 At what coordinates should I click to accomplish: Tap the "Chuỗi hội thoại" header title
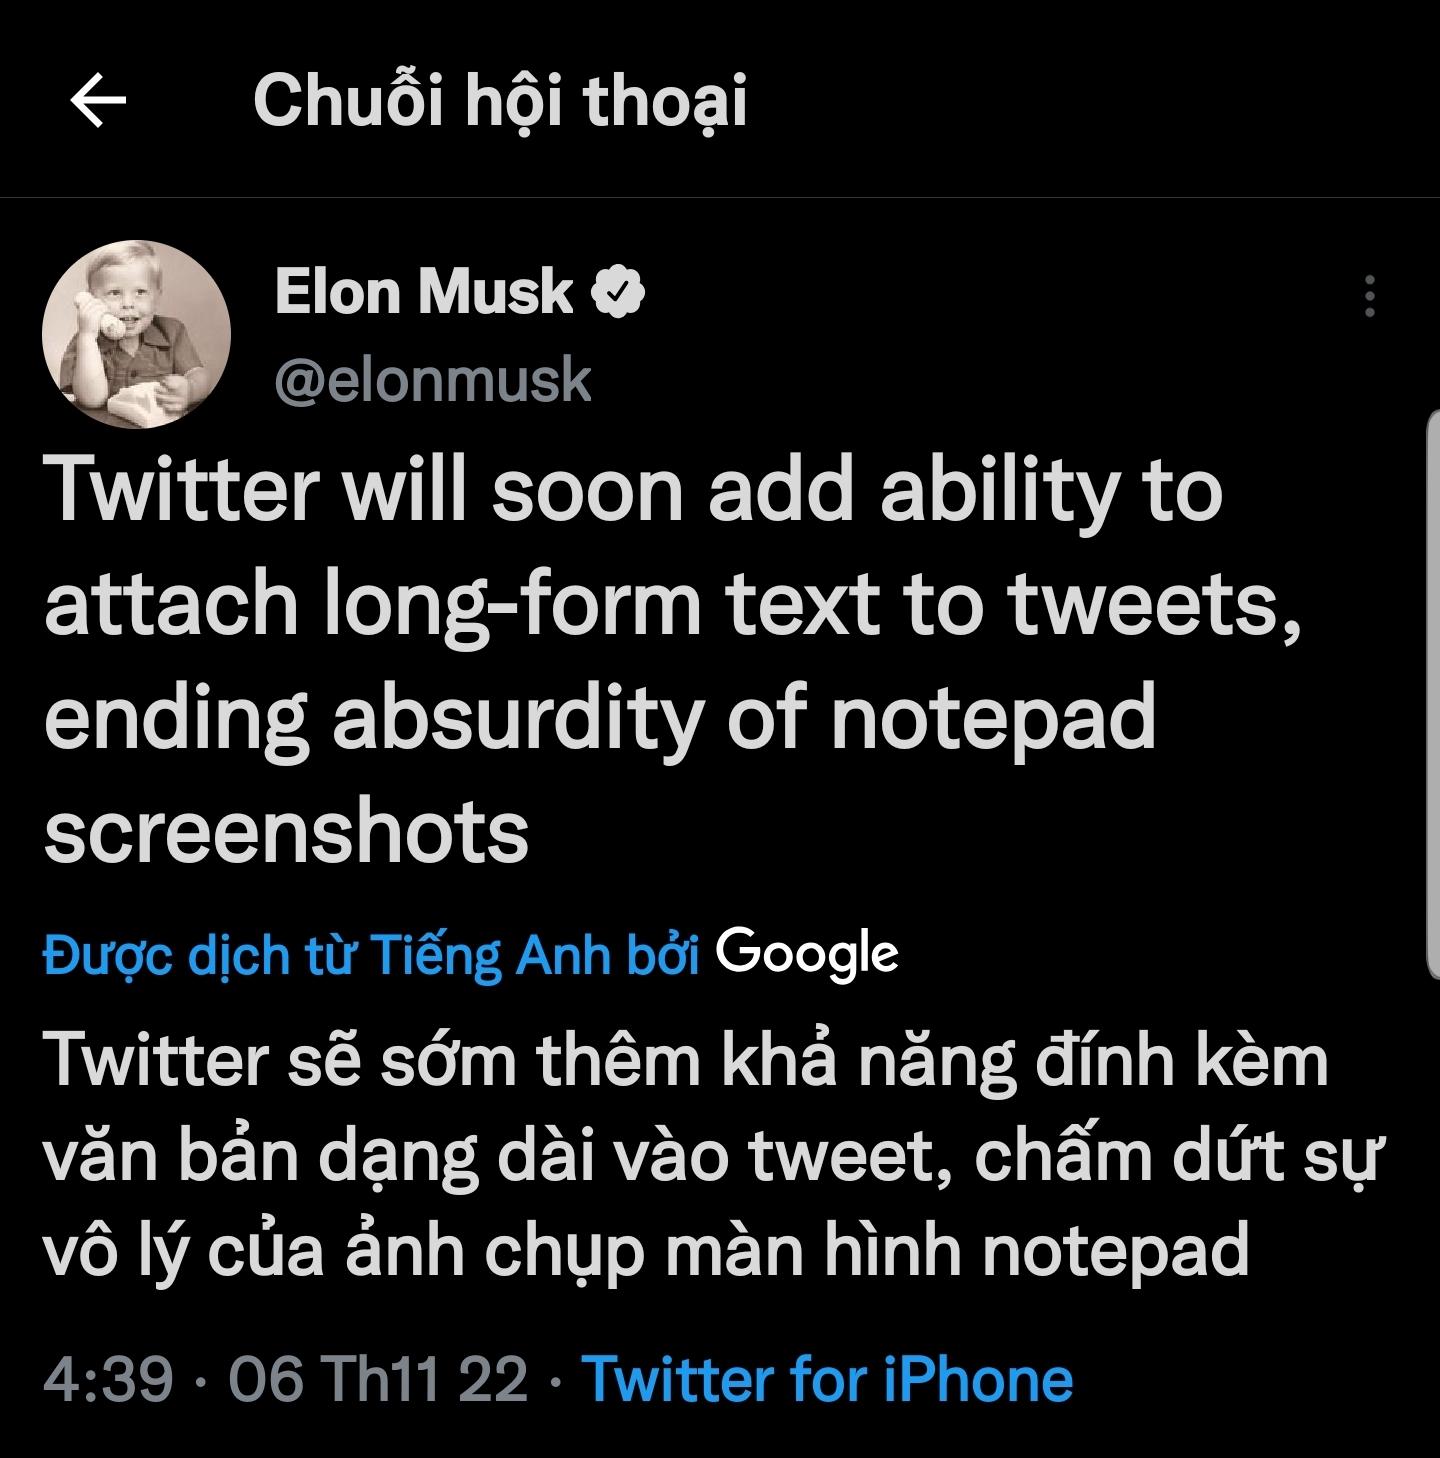(500, 101)
